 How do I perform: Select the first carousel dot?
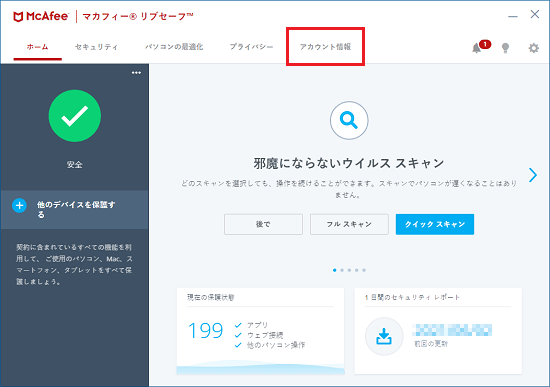click(x=335, y=270)
